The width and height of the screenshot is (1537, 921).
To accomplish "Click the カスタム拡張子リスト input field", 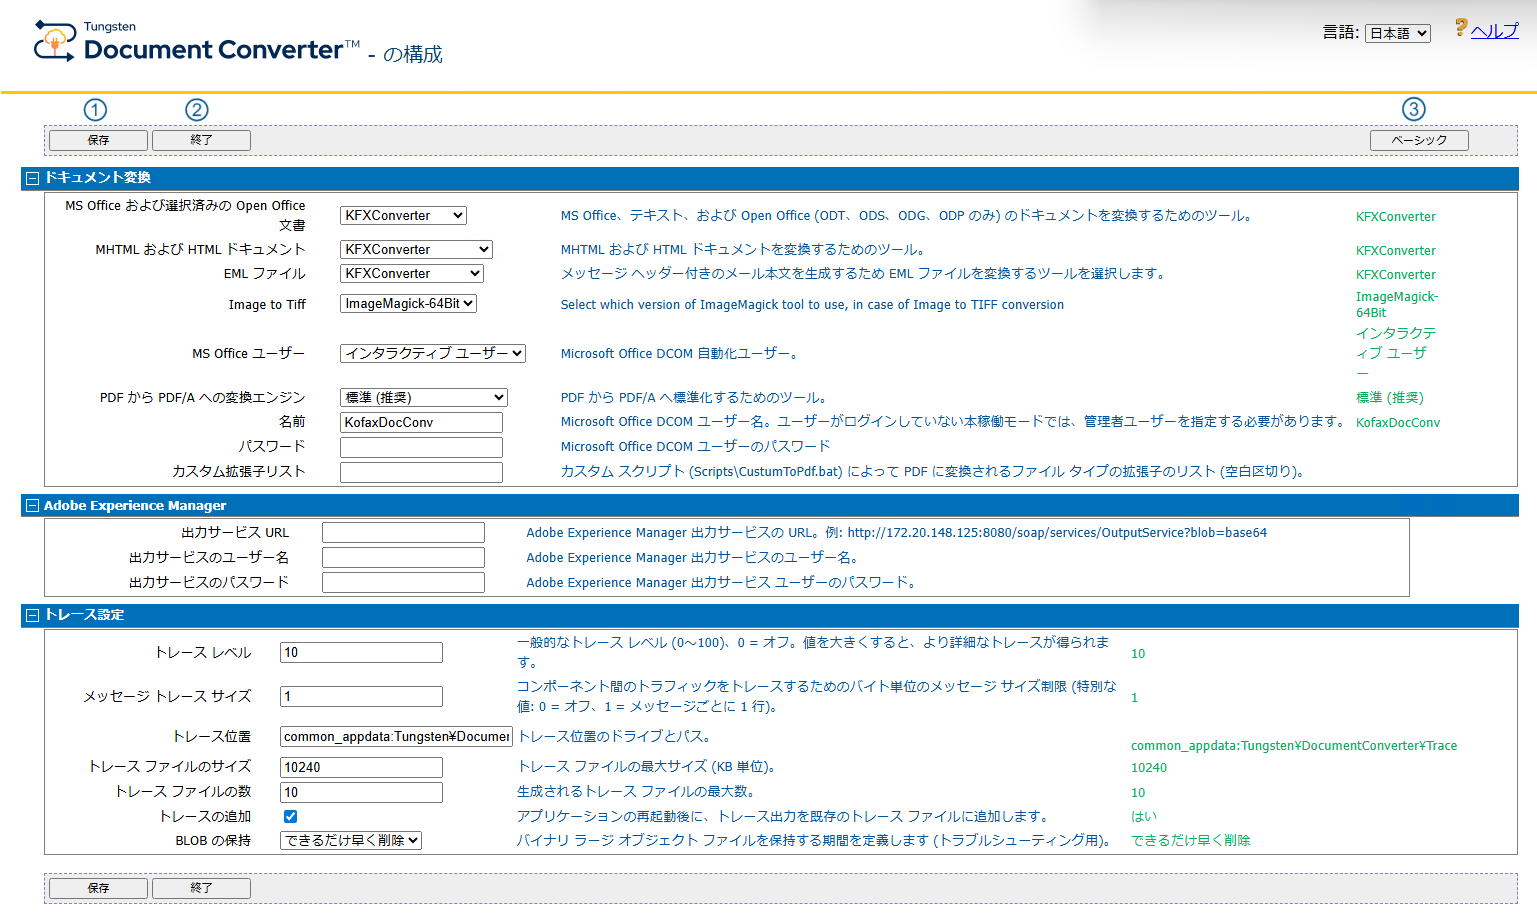I will pyautogui.click(x=421, y=472).
